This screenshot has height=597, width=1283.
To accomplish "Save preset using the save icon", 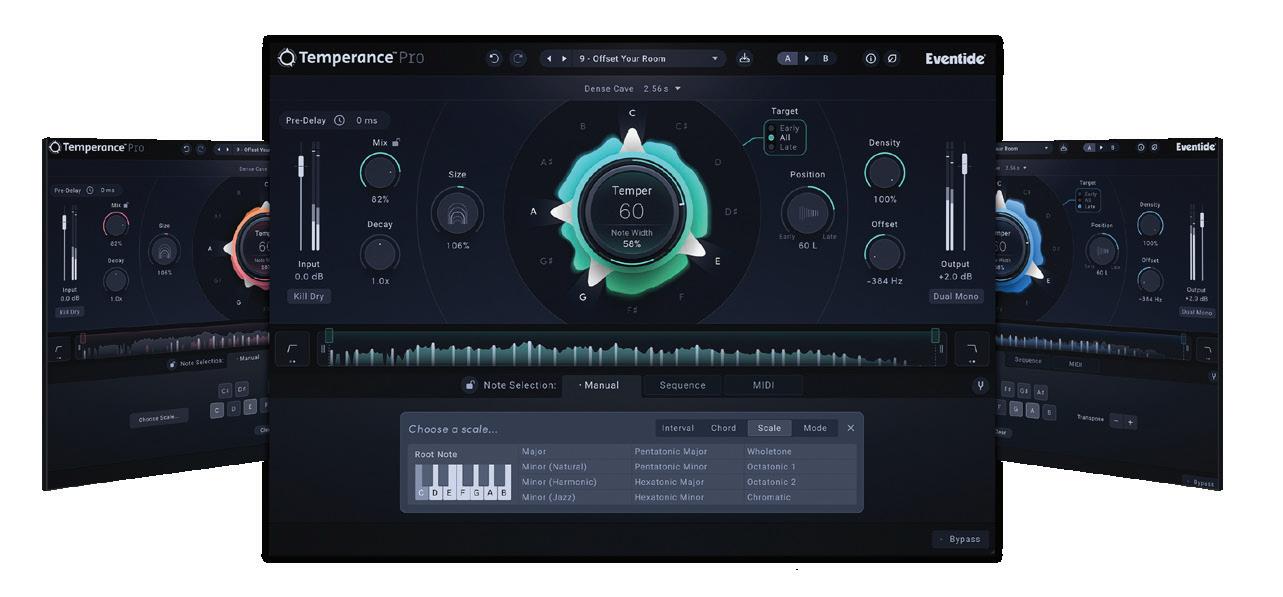I will (x=744, y=59).
